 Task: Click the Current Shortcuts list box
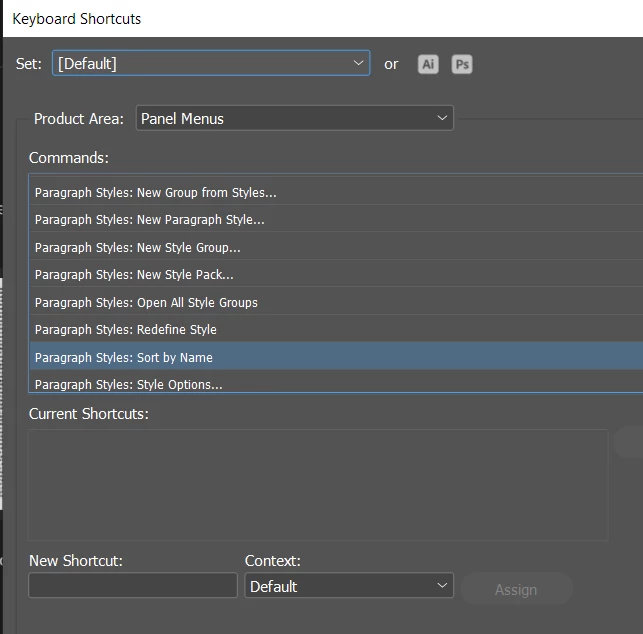click(318, 485)
